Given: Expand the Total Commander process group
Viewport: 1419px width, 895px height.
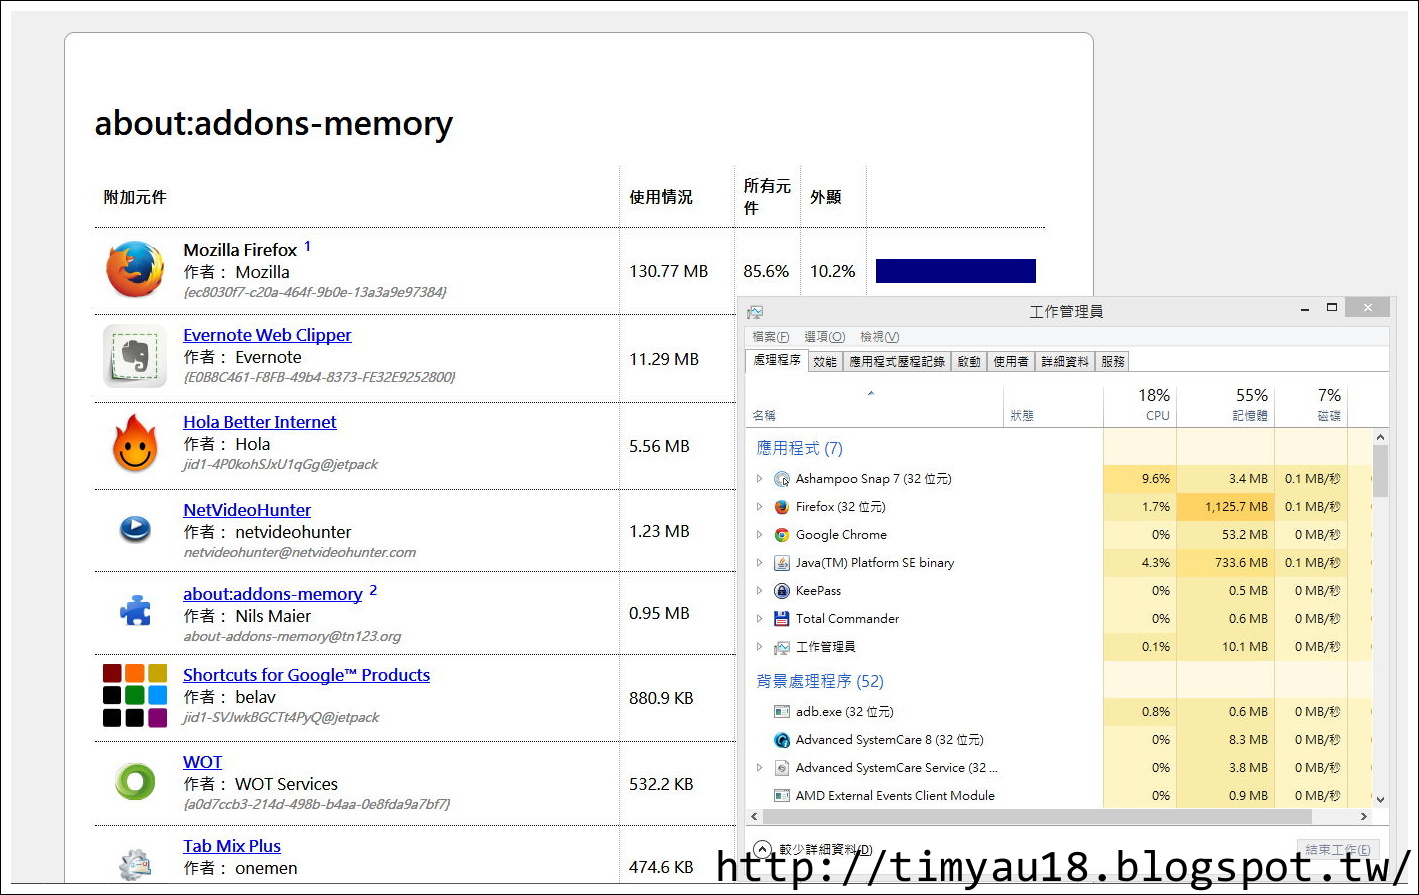Looking at the screenshot, I should point(760,619).
